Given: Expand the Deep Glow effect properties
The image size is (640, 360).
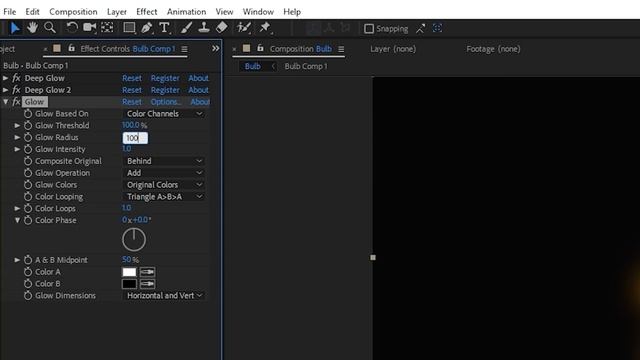Looking at the screenshot, I should click(x=5, y=78).
